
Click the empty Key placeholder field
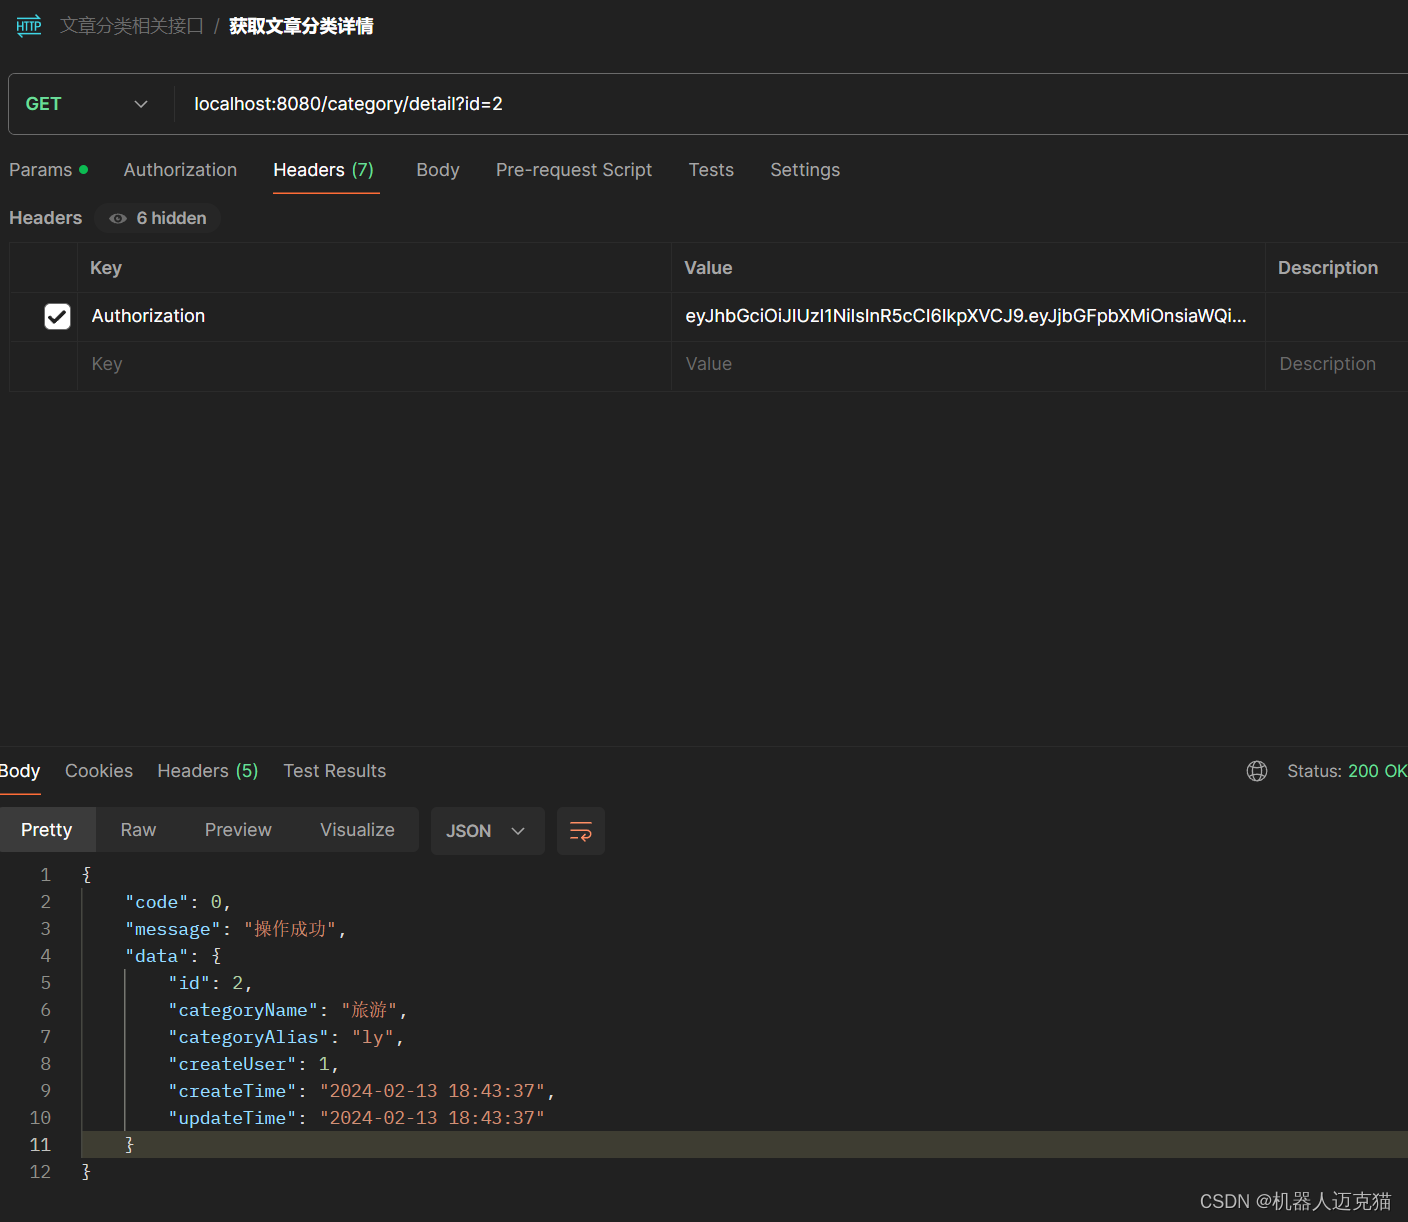coord(374,365)
